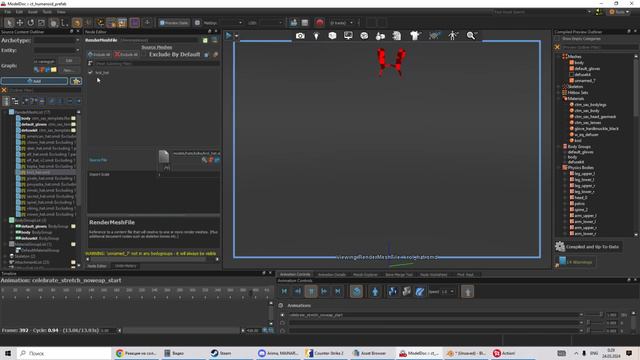
Task: Collapse the Meshes group in preview outliner
Action: pyautogui.click(x=559, y=57)
